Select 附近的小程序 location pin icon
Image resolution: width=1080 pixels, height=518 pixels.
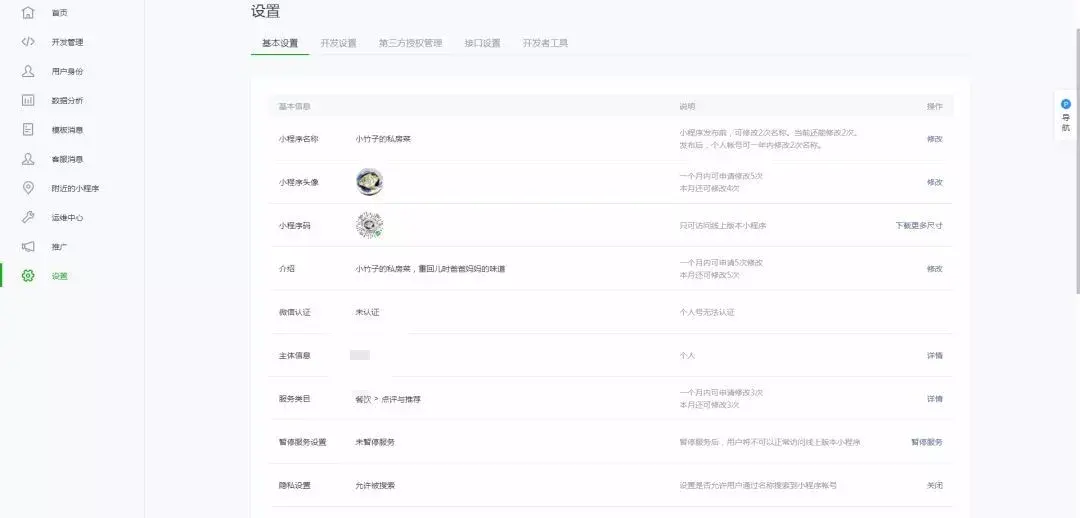(x=28, y=188)
